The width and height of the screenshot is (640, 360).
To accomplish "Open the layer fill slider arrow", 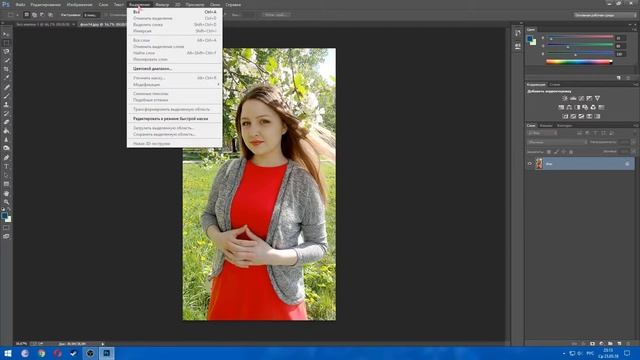I will click(x=633, y=151).
